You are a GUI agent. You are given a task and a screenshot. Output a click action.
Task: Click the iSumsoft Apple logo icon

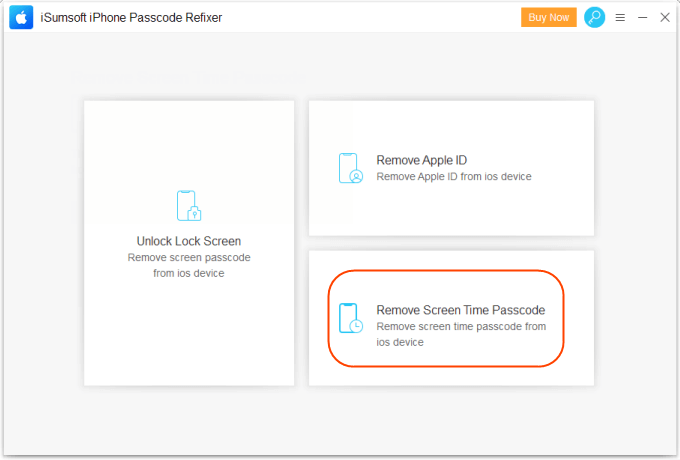21,17
